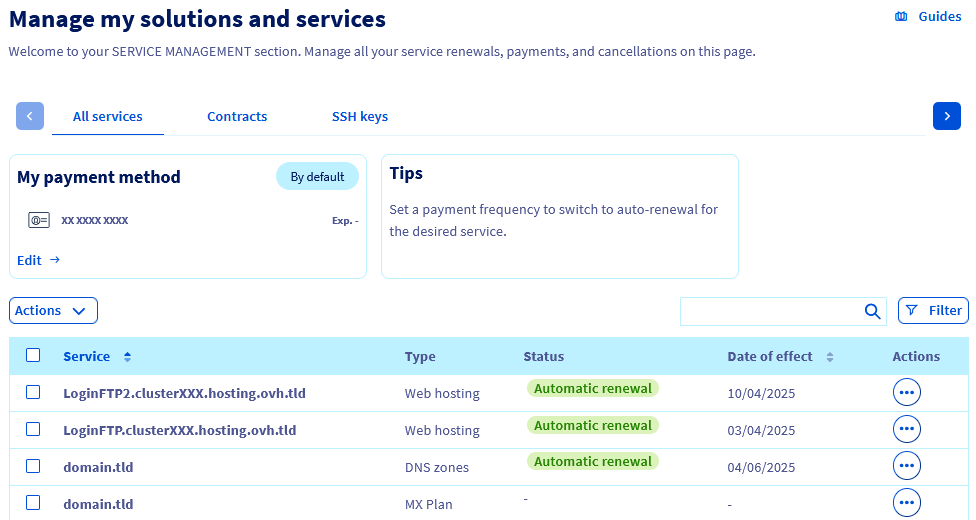
Task: Click the Filter button
Action: click(x=933, y=311)
